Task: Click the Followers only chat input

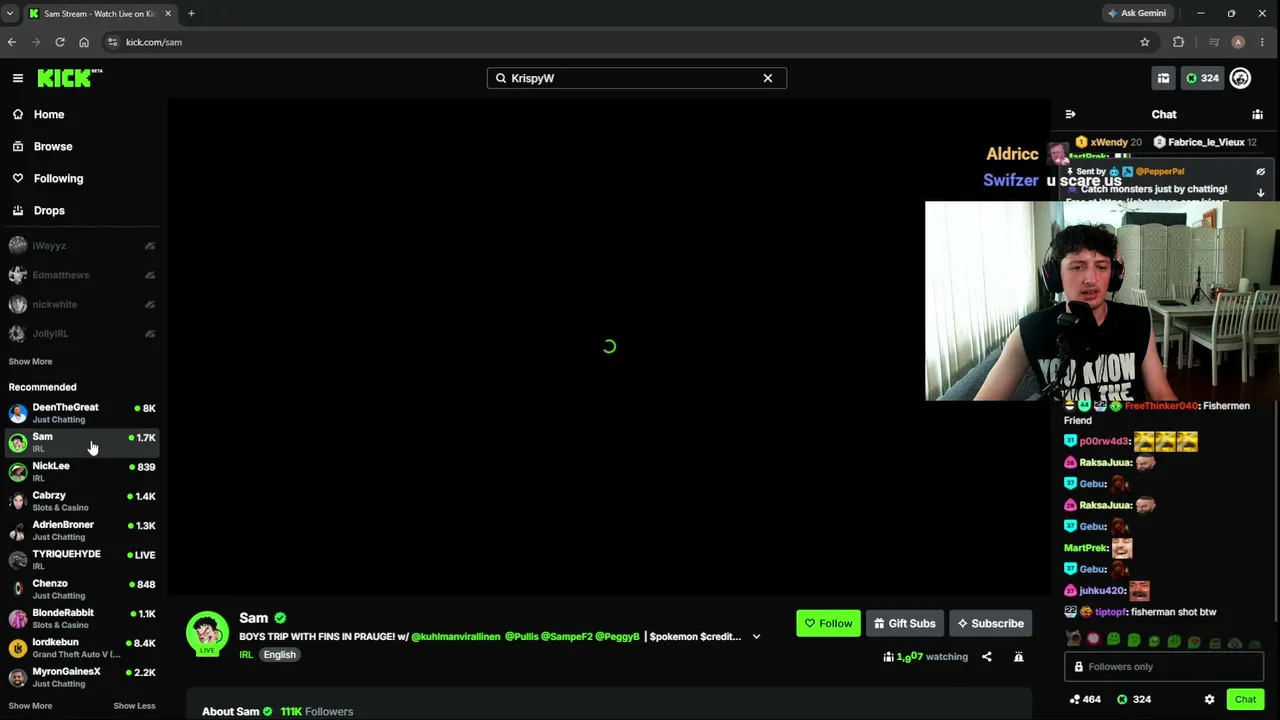Action: click(1164, 667)
